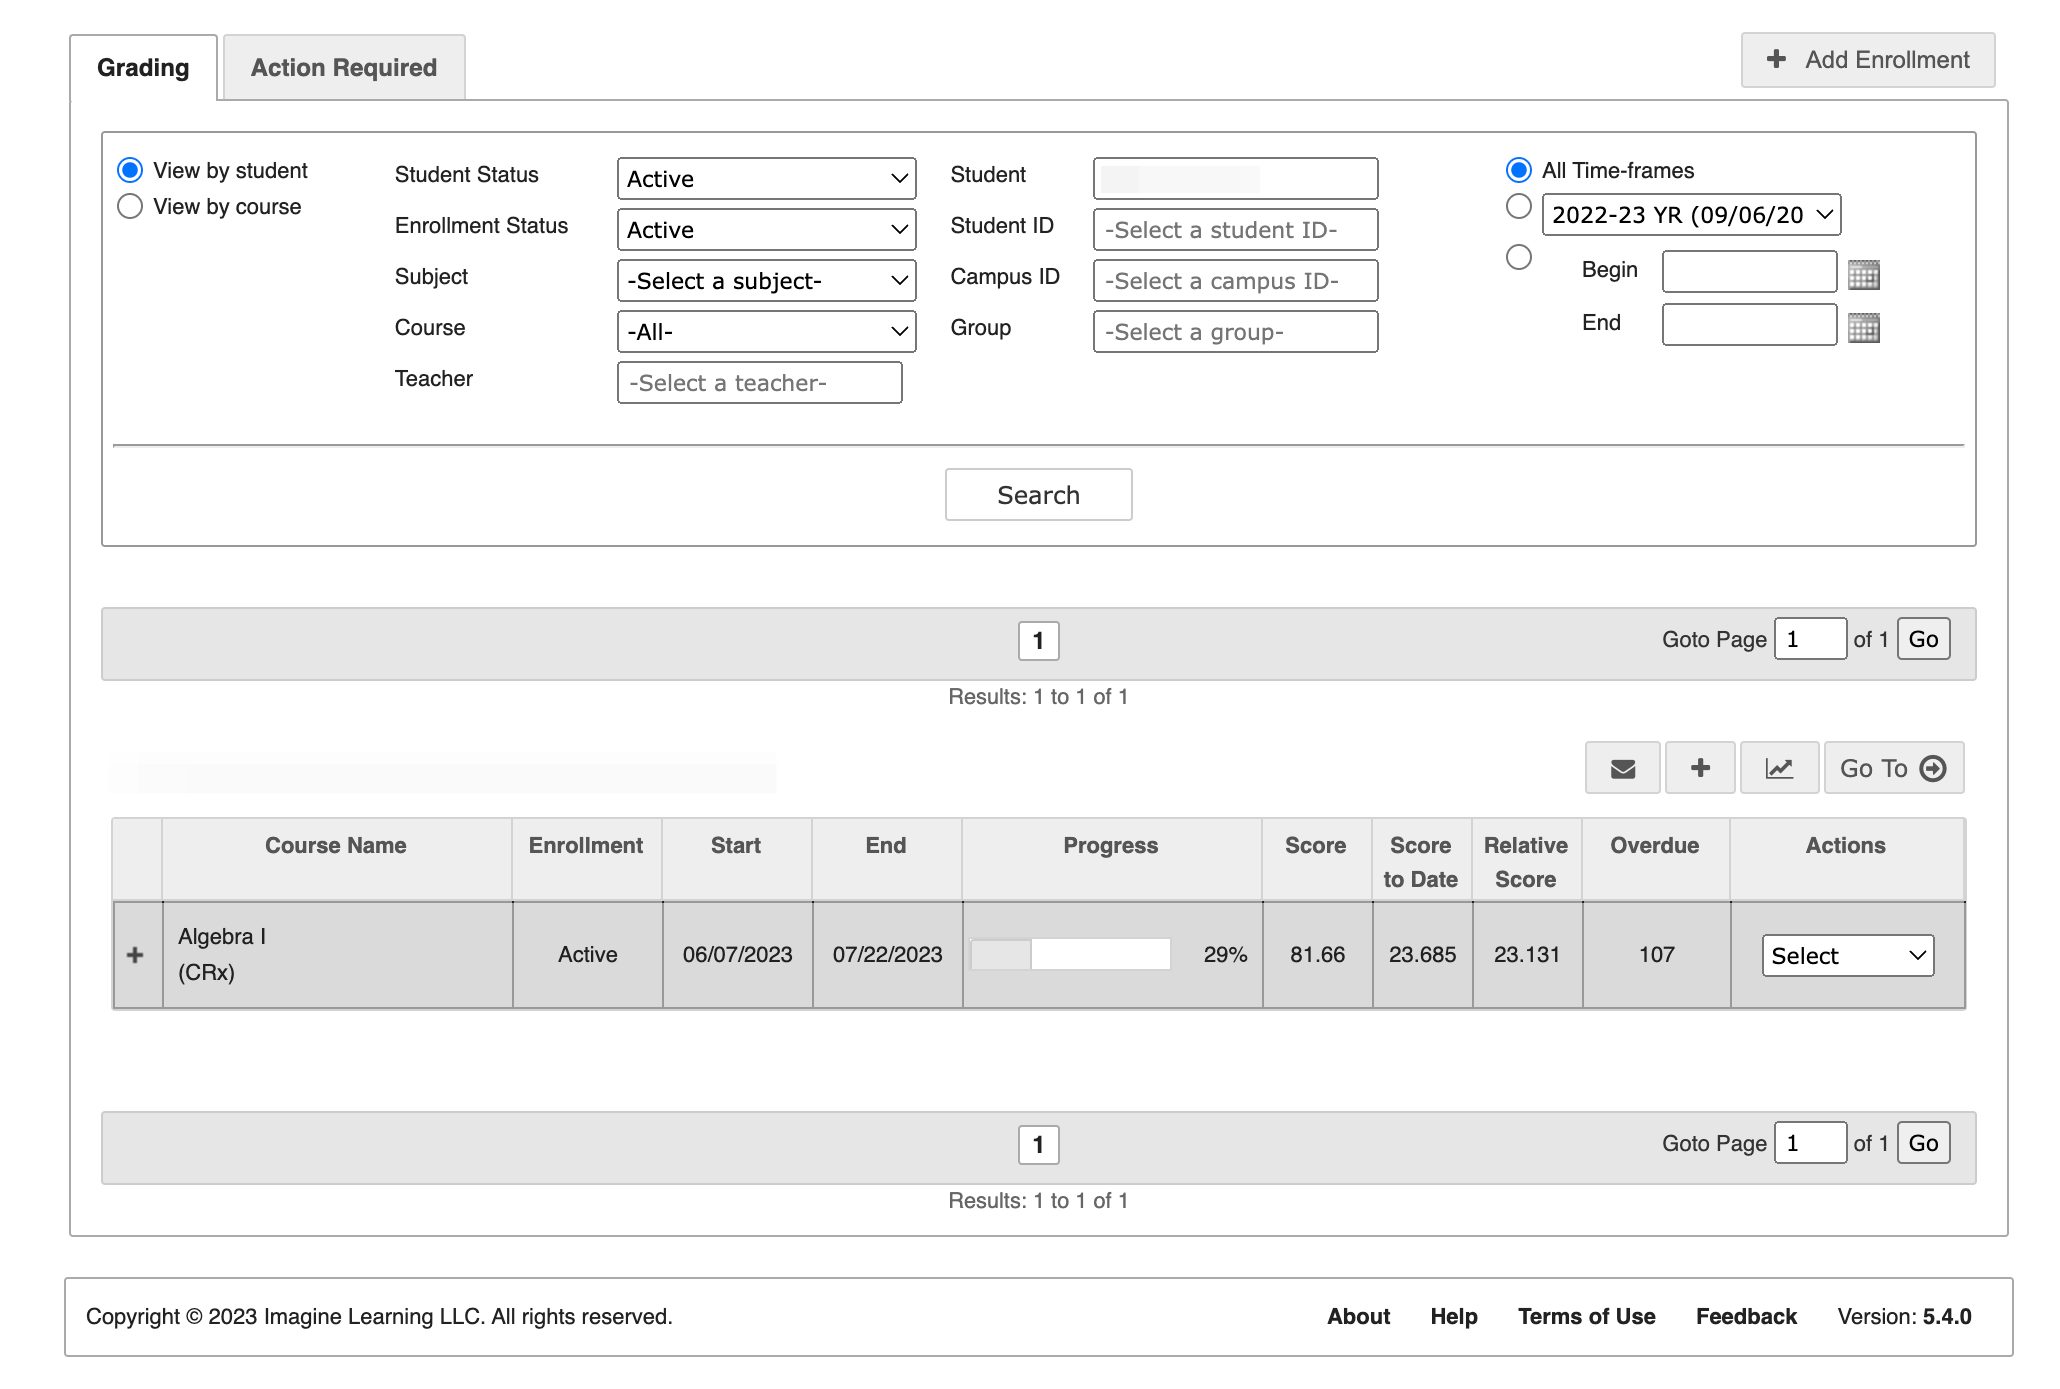Image resolution: width=2060 pixels, height=1389 pixels.
Task: Click the Algebra I progress bar
Action: [x=1071, y=954]
